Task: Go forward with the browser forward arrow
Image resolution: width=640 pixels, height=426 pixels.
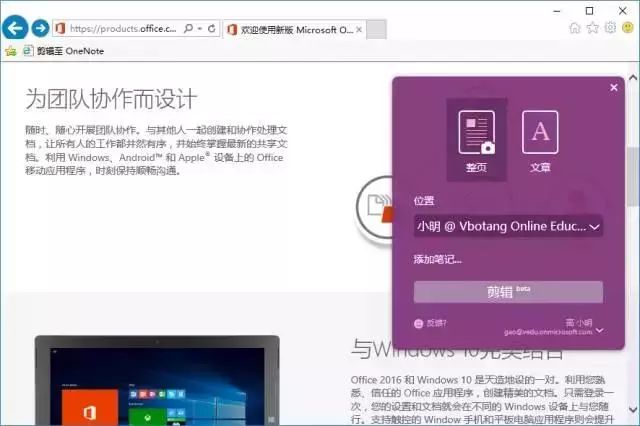Action: point(40,28)
